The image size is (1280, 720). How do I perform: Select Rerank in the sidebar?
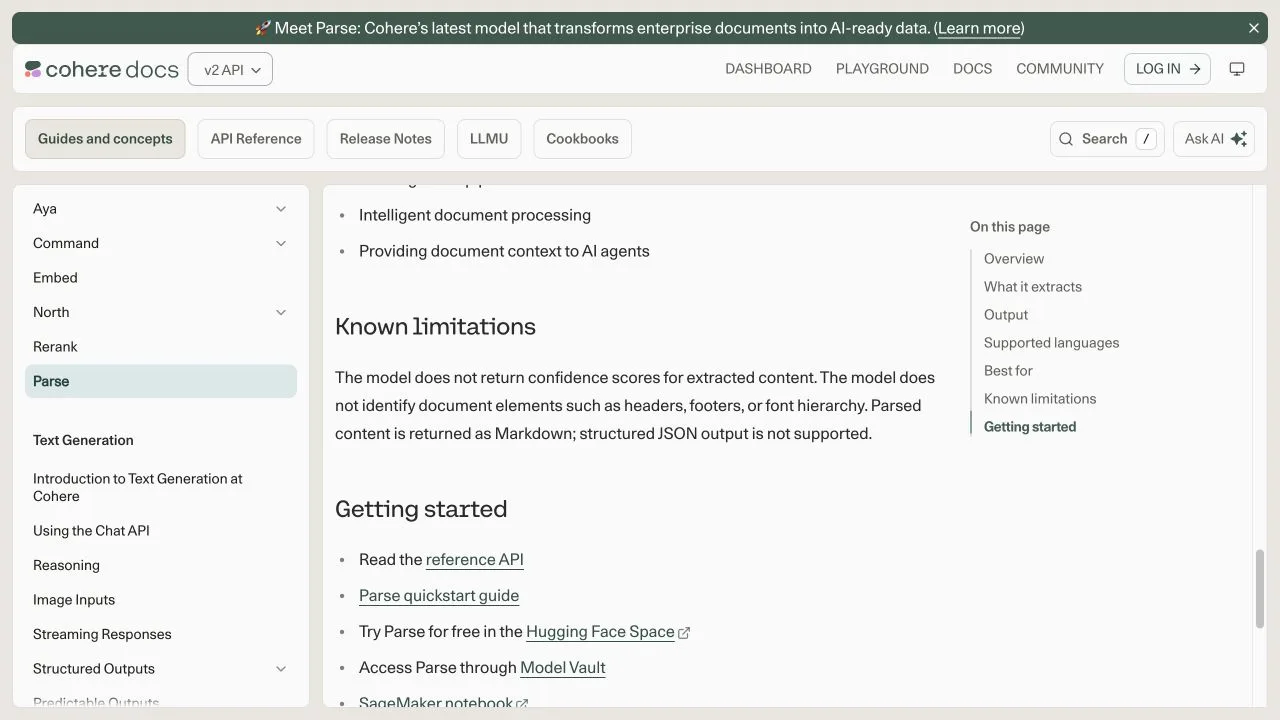[161, 347]
